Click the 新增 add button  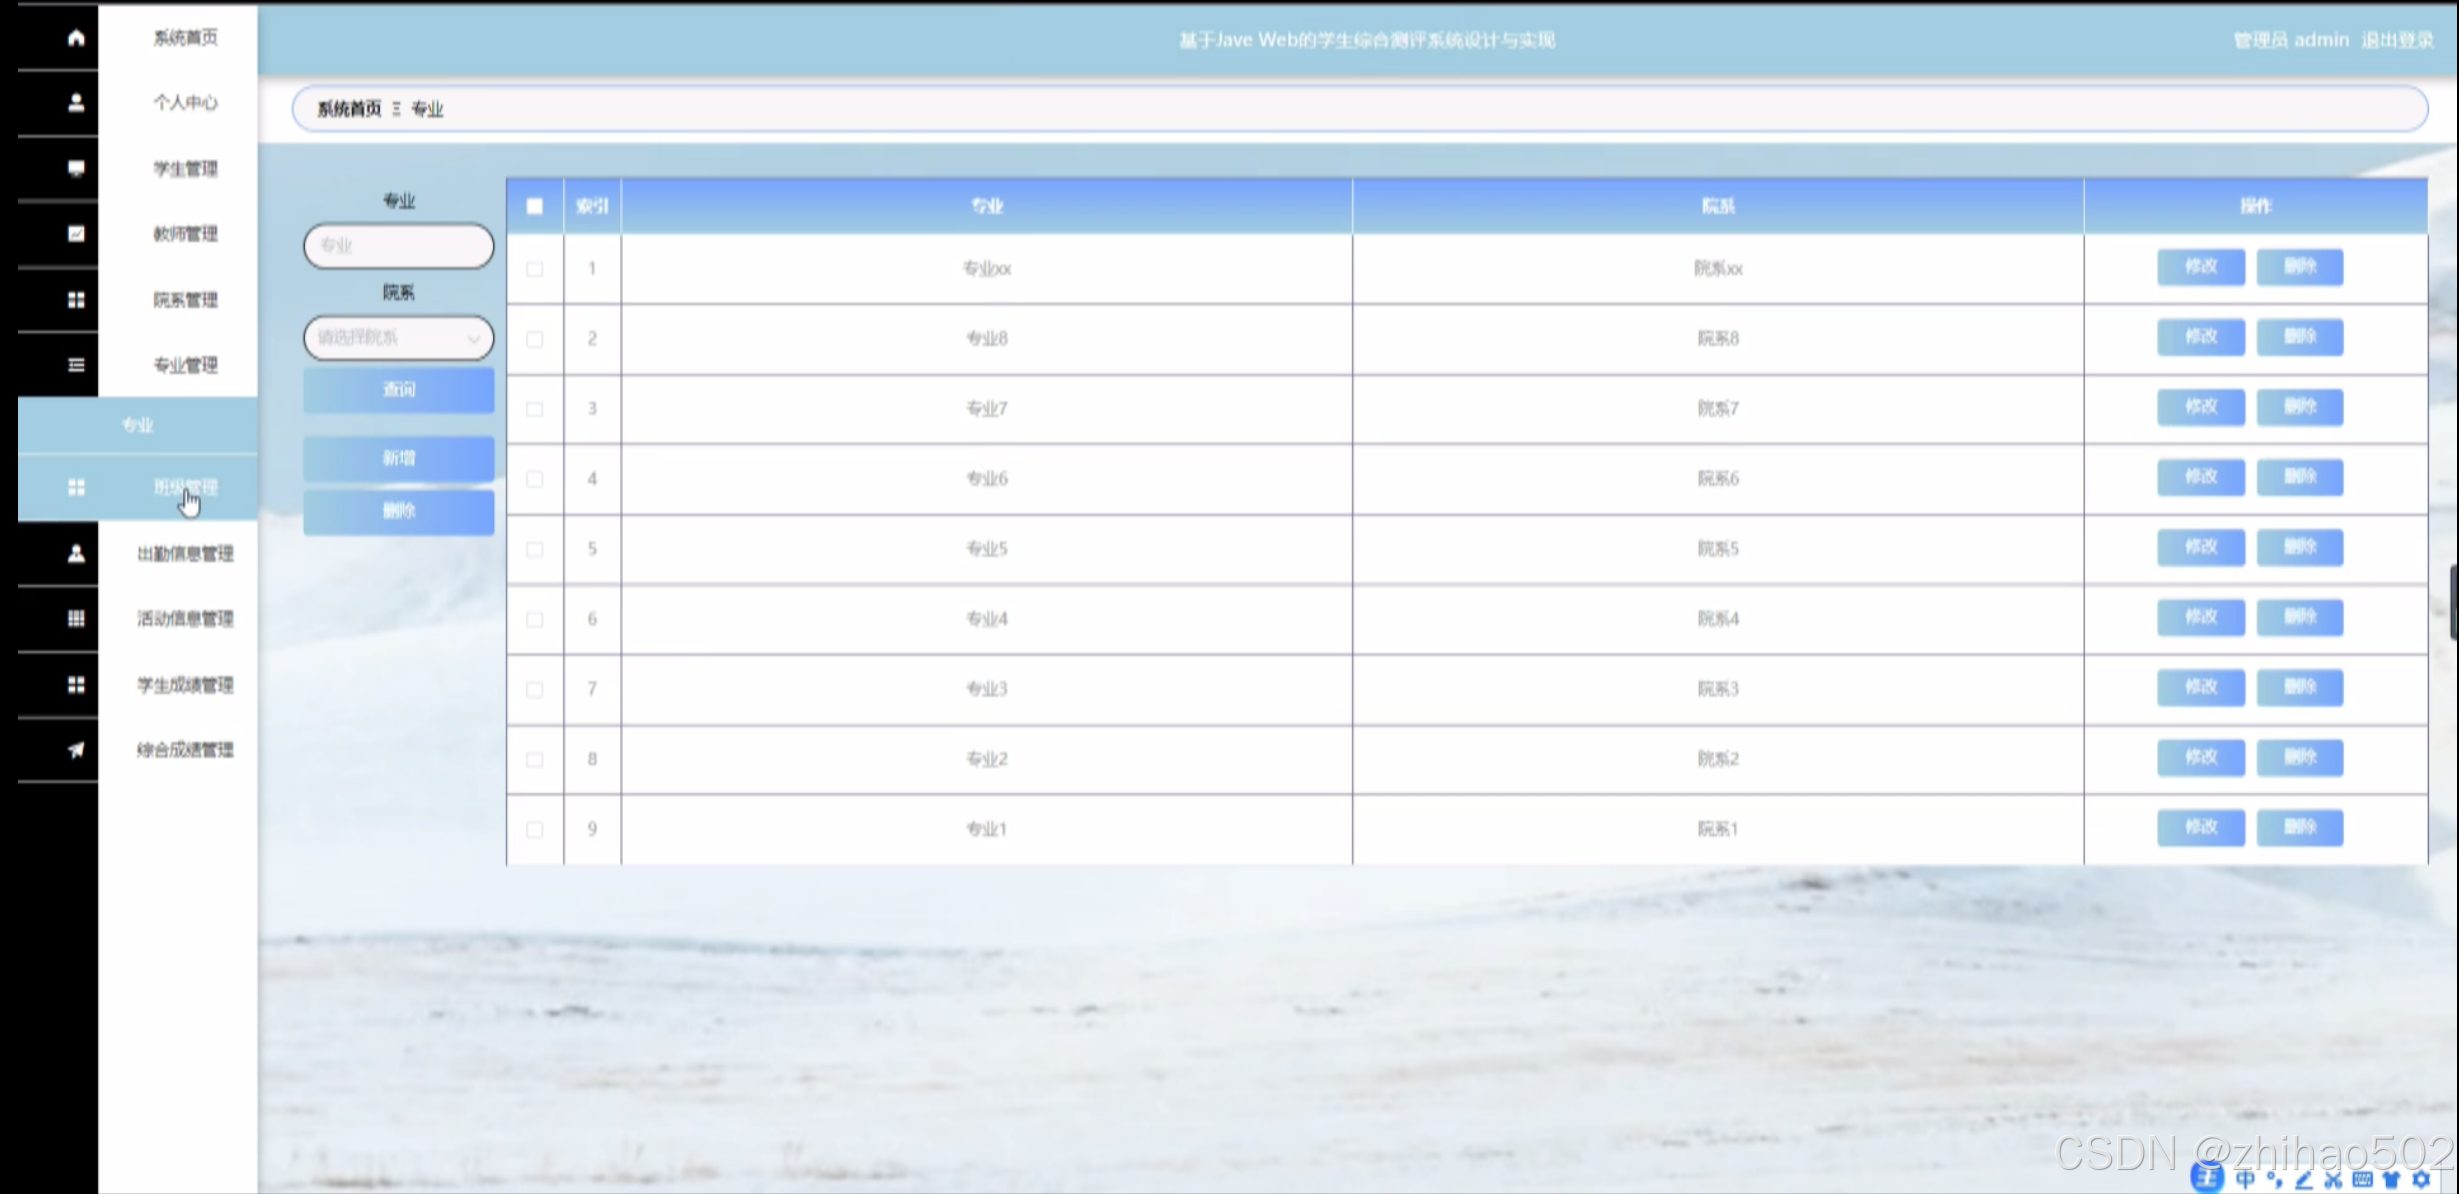pos(398,458)
